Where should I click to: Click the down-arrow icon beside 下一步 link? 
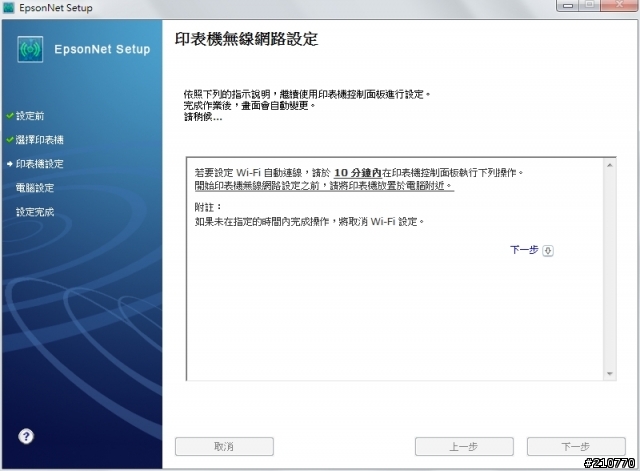click(x=548, y=251)
